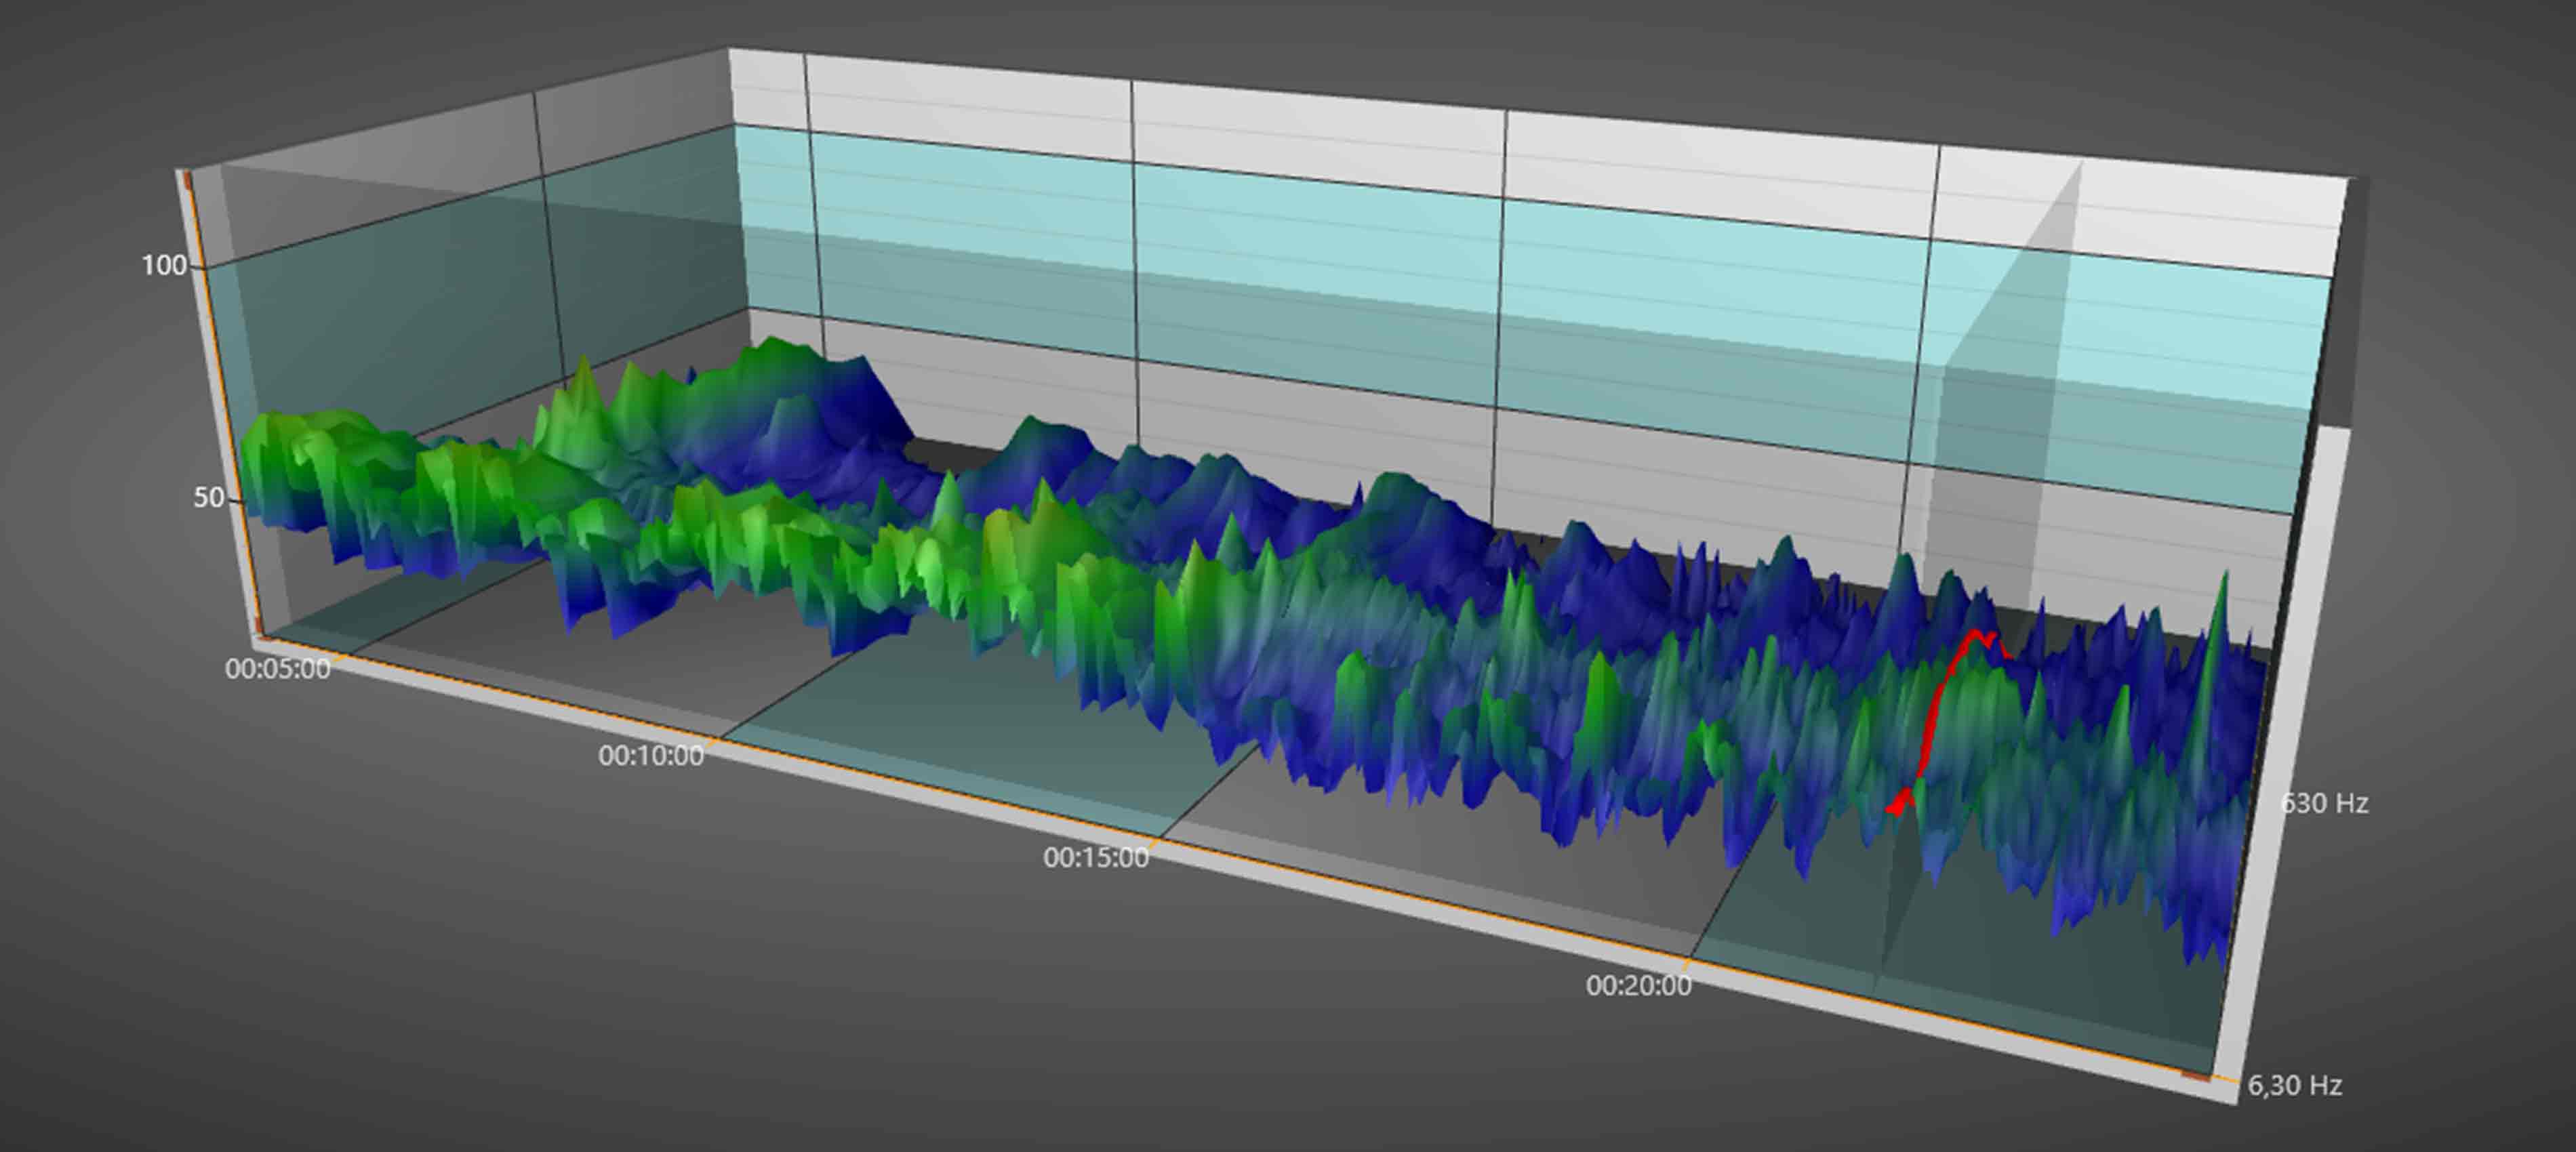
Task: Click the 100 level axis label
Action: [x=164, y=266]
